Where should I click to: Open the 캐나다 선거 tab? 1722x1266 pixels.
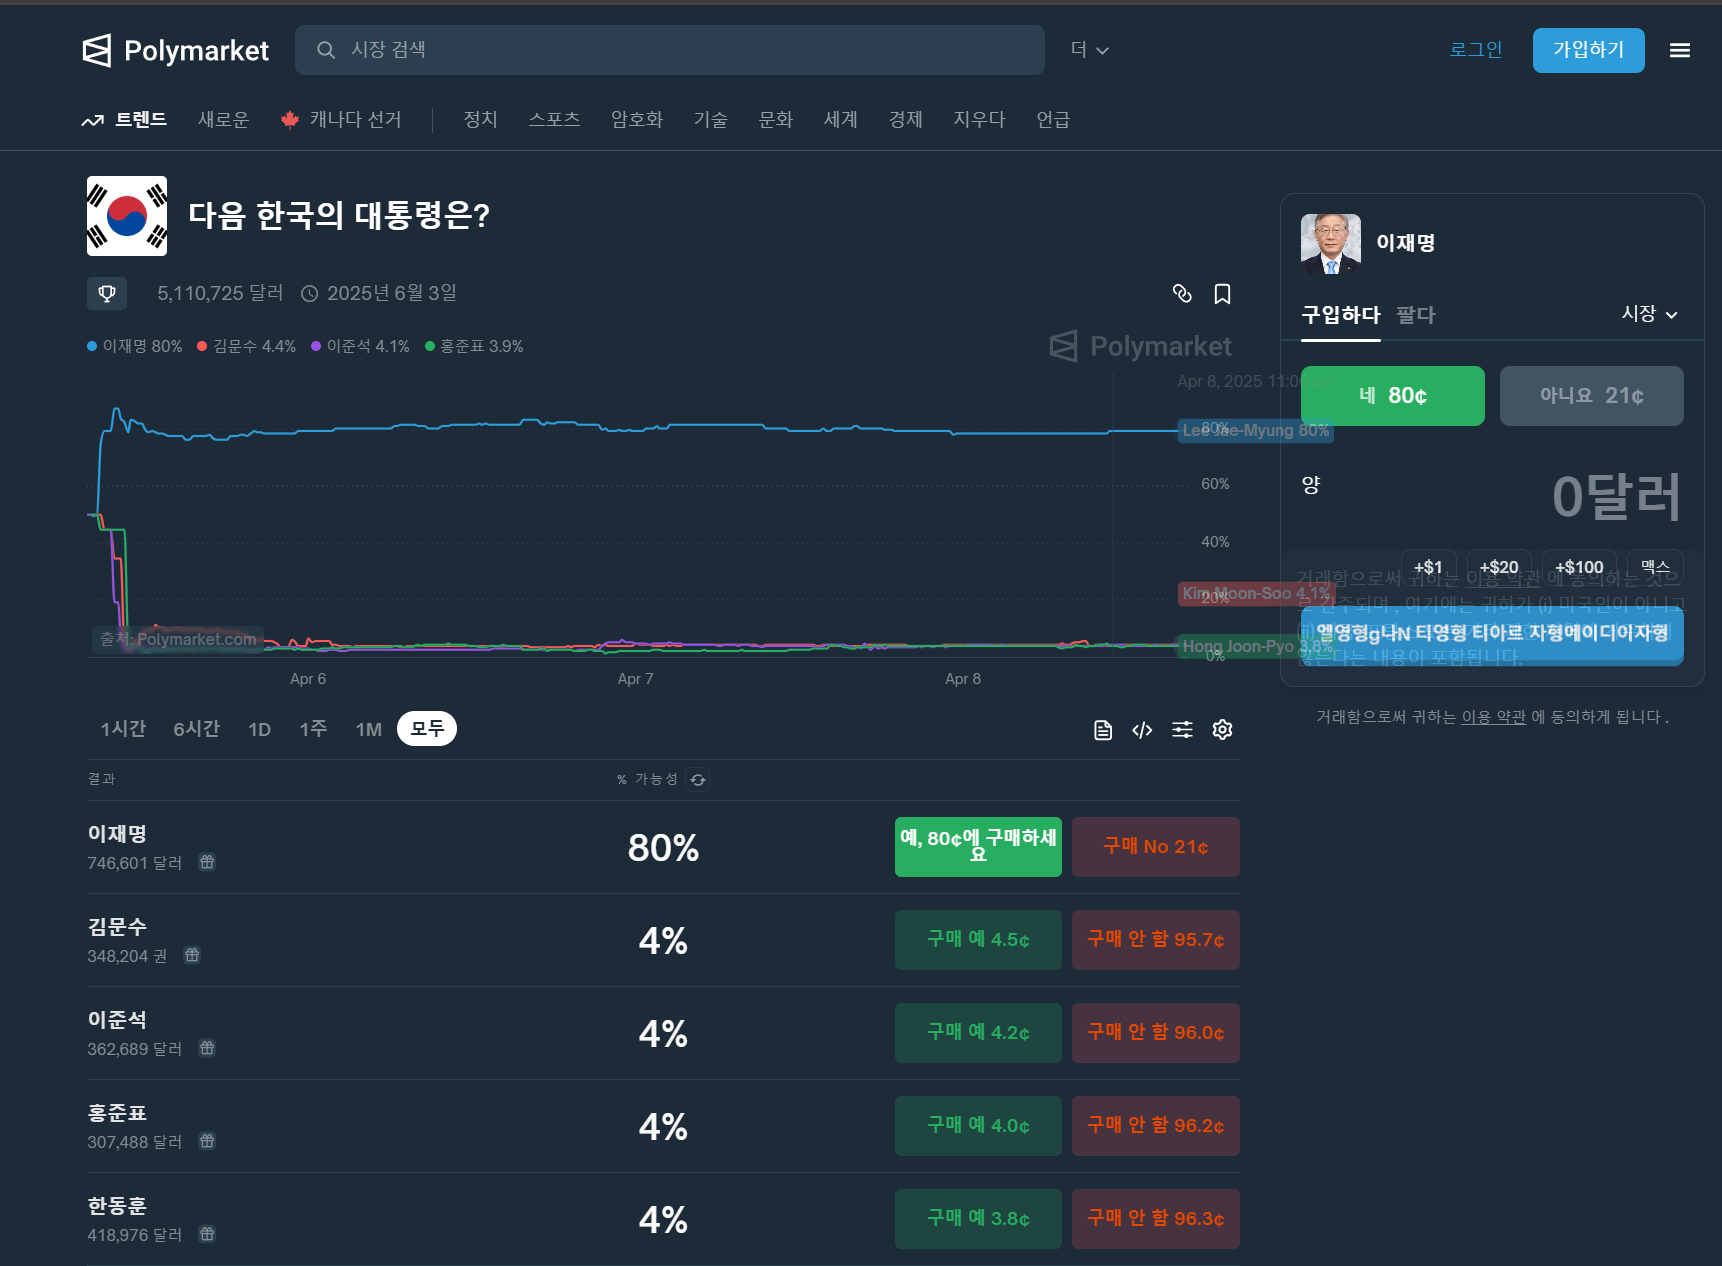coord(341,120)
